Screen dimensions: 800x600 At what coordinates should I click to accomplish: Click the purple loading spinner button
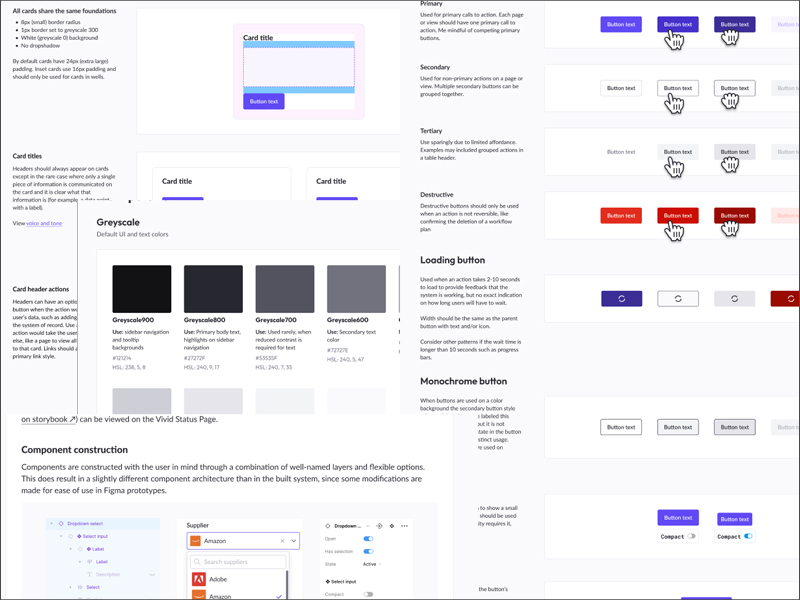point(621,299)
